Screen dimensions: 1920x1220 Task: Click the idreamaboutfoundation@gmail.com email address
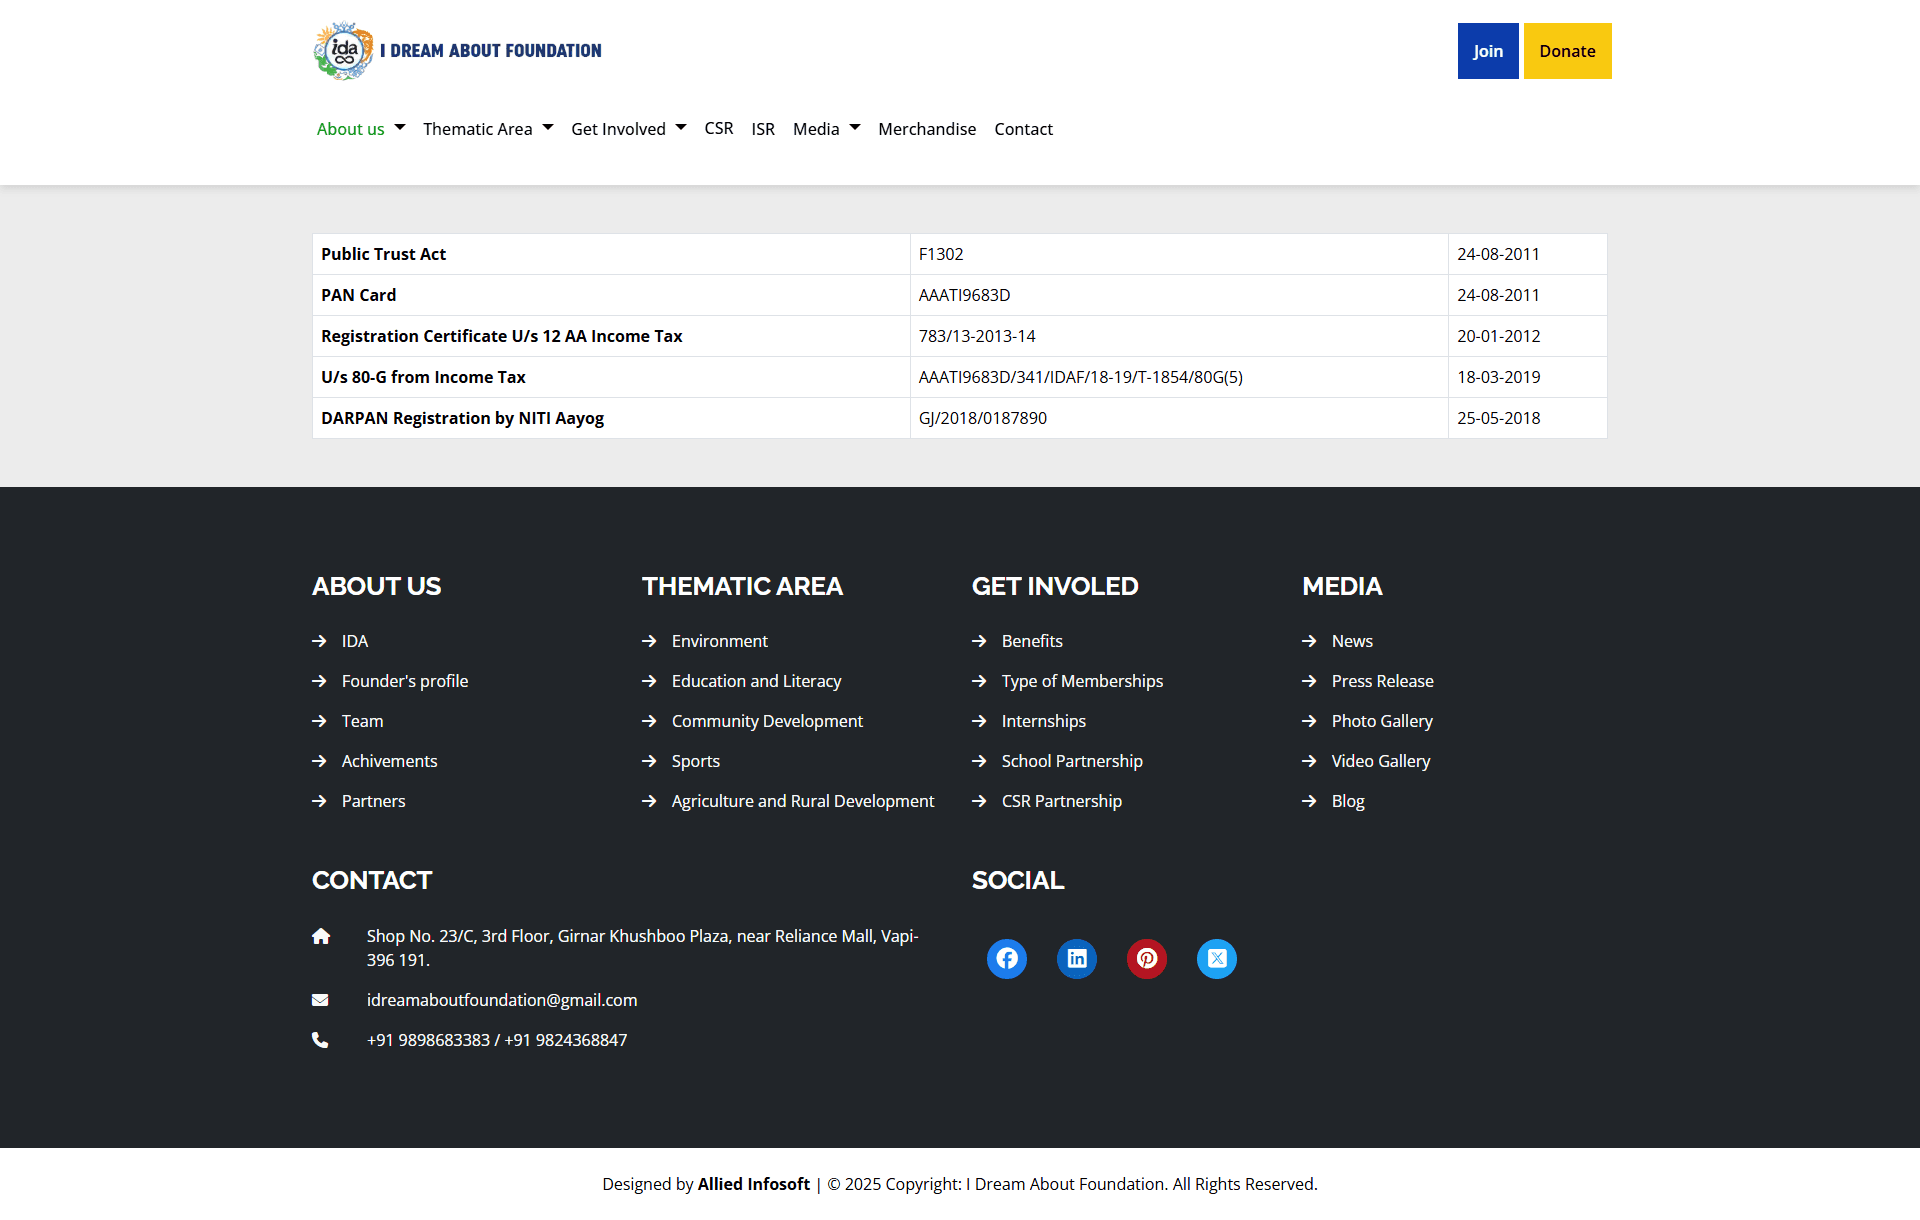(502, 1000)
